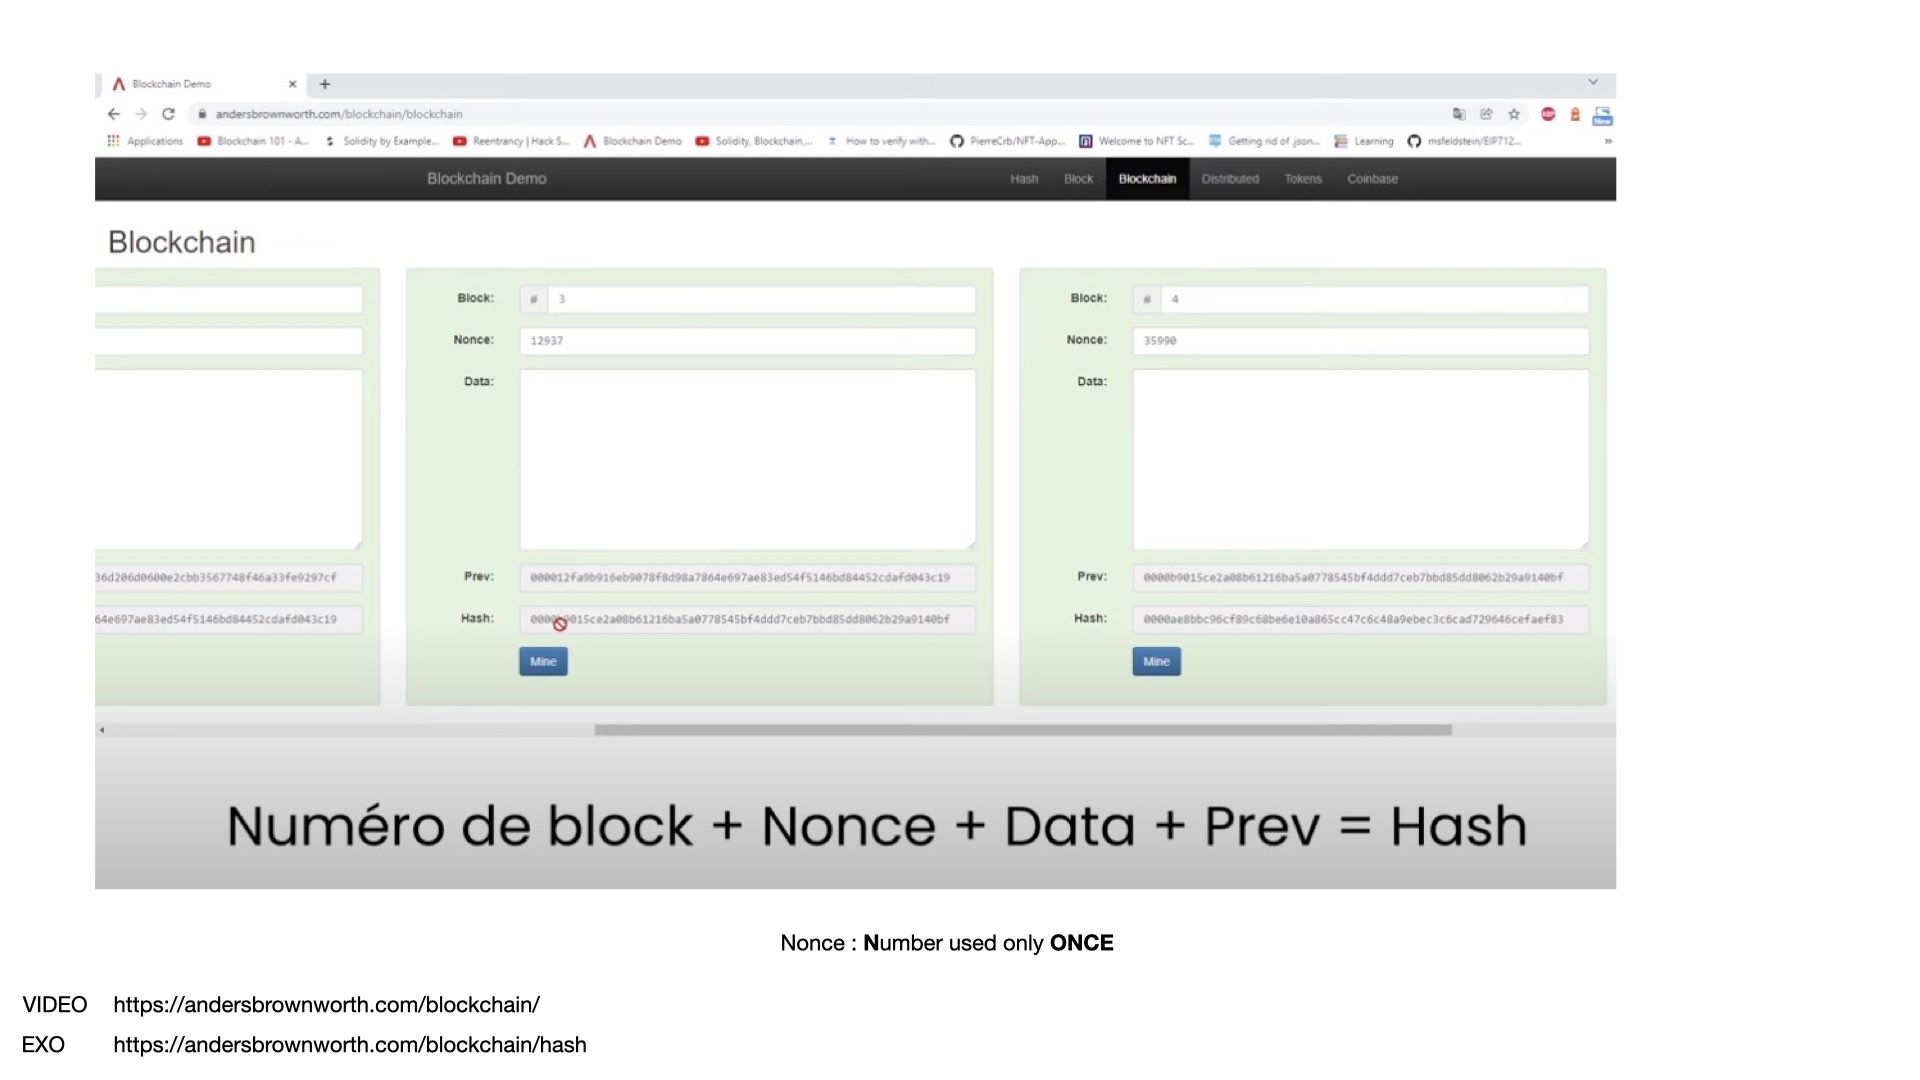Screen dimensions: 1920x1080
Task: Switch to the Hash nav tab
Action: 1024,179
